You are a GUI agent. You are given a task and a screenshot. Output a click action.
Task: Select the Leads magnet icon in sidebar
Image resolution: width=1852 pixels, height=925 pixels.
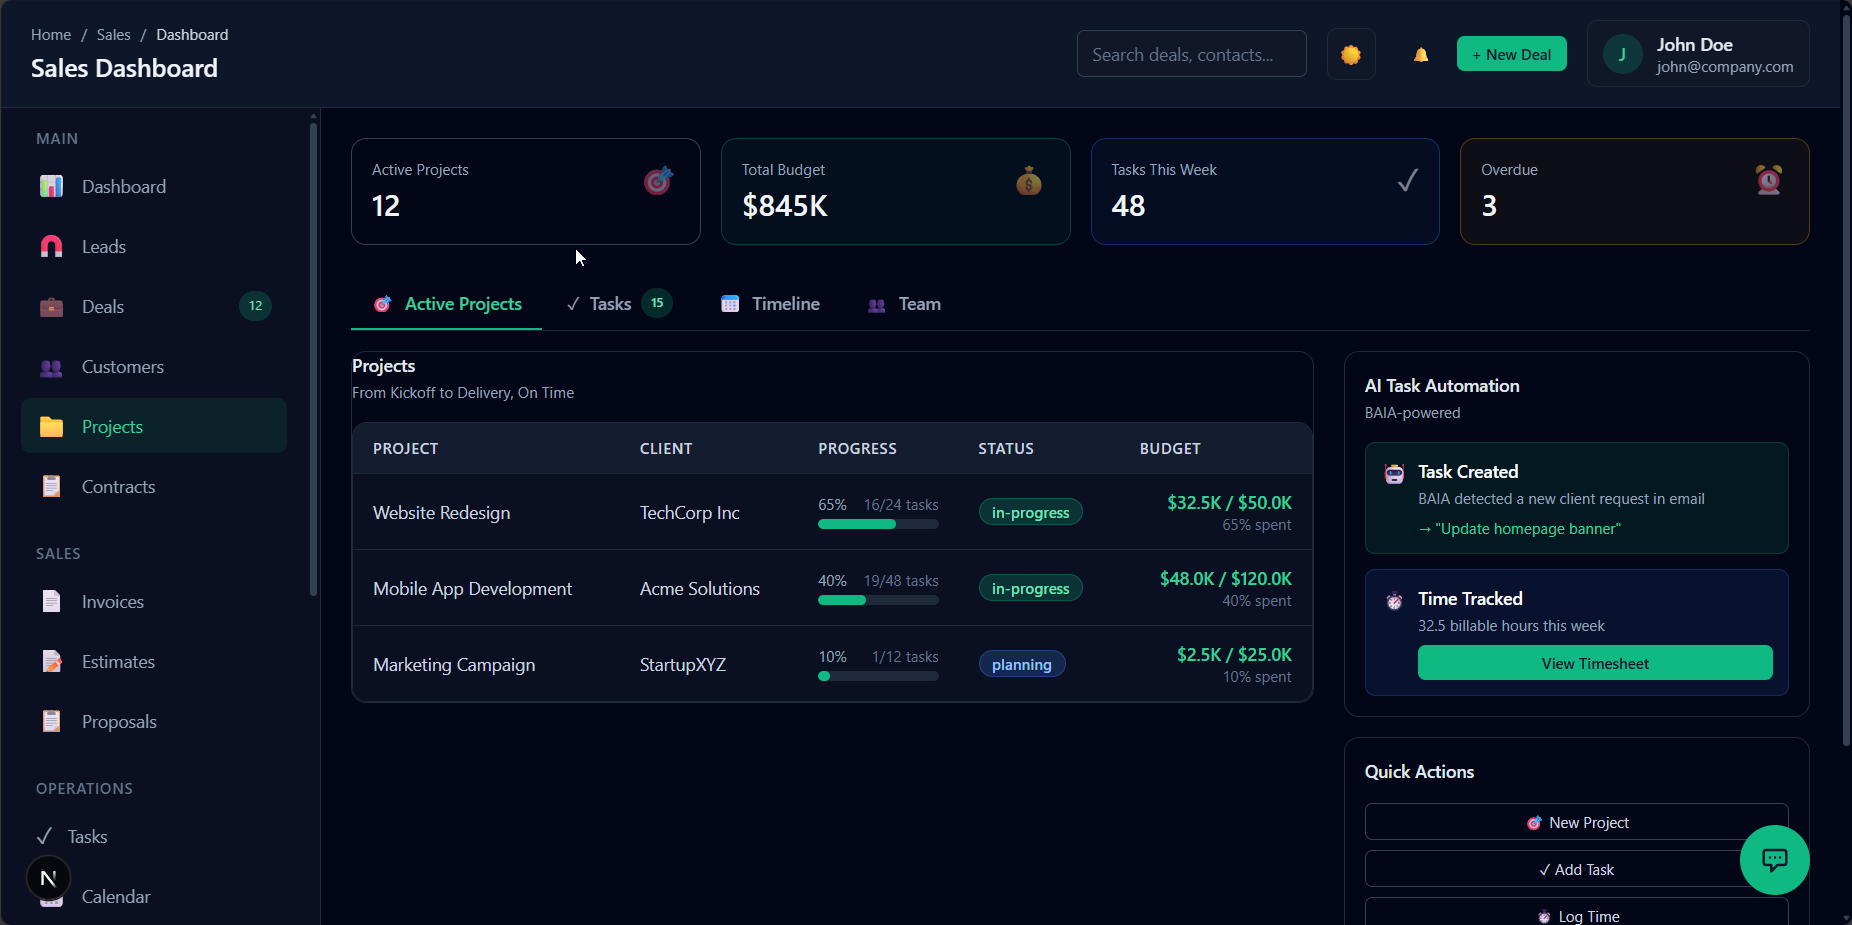tap(51, 246)
